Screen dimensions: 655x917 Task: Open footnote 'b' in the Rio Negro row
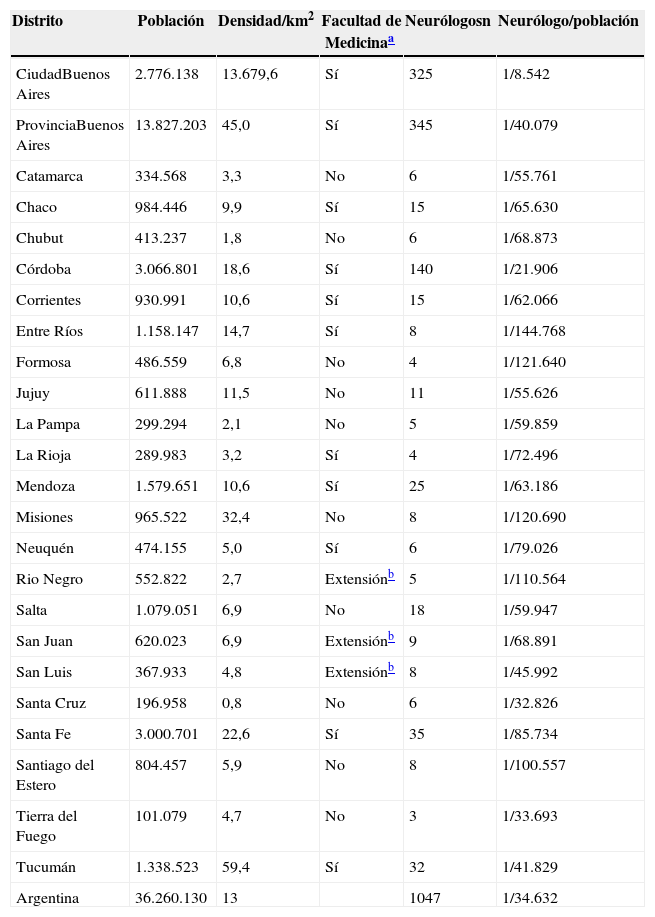click(x=390, y=575)
